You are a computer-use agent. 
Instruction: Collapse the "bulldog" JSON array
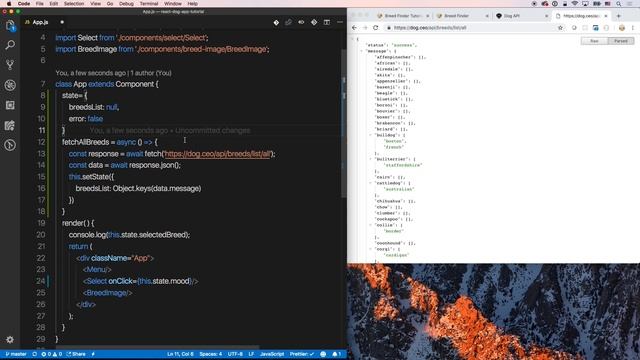371,135
